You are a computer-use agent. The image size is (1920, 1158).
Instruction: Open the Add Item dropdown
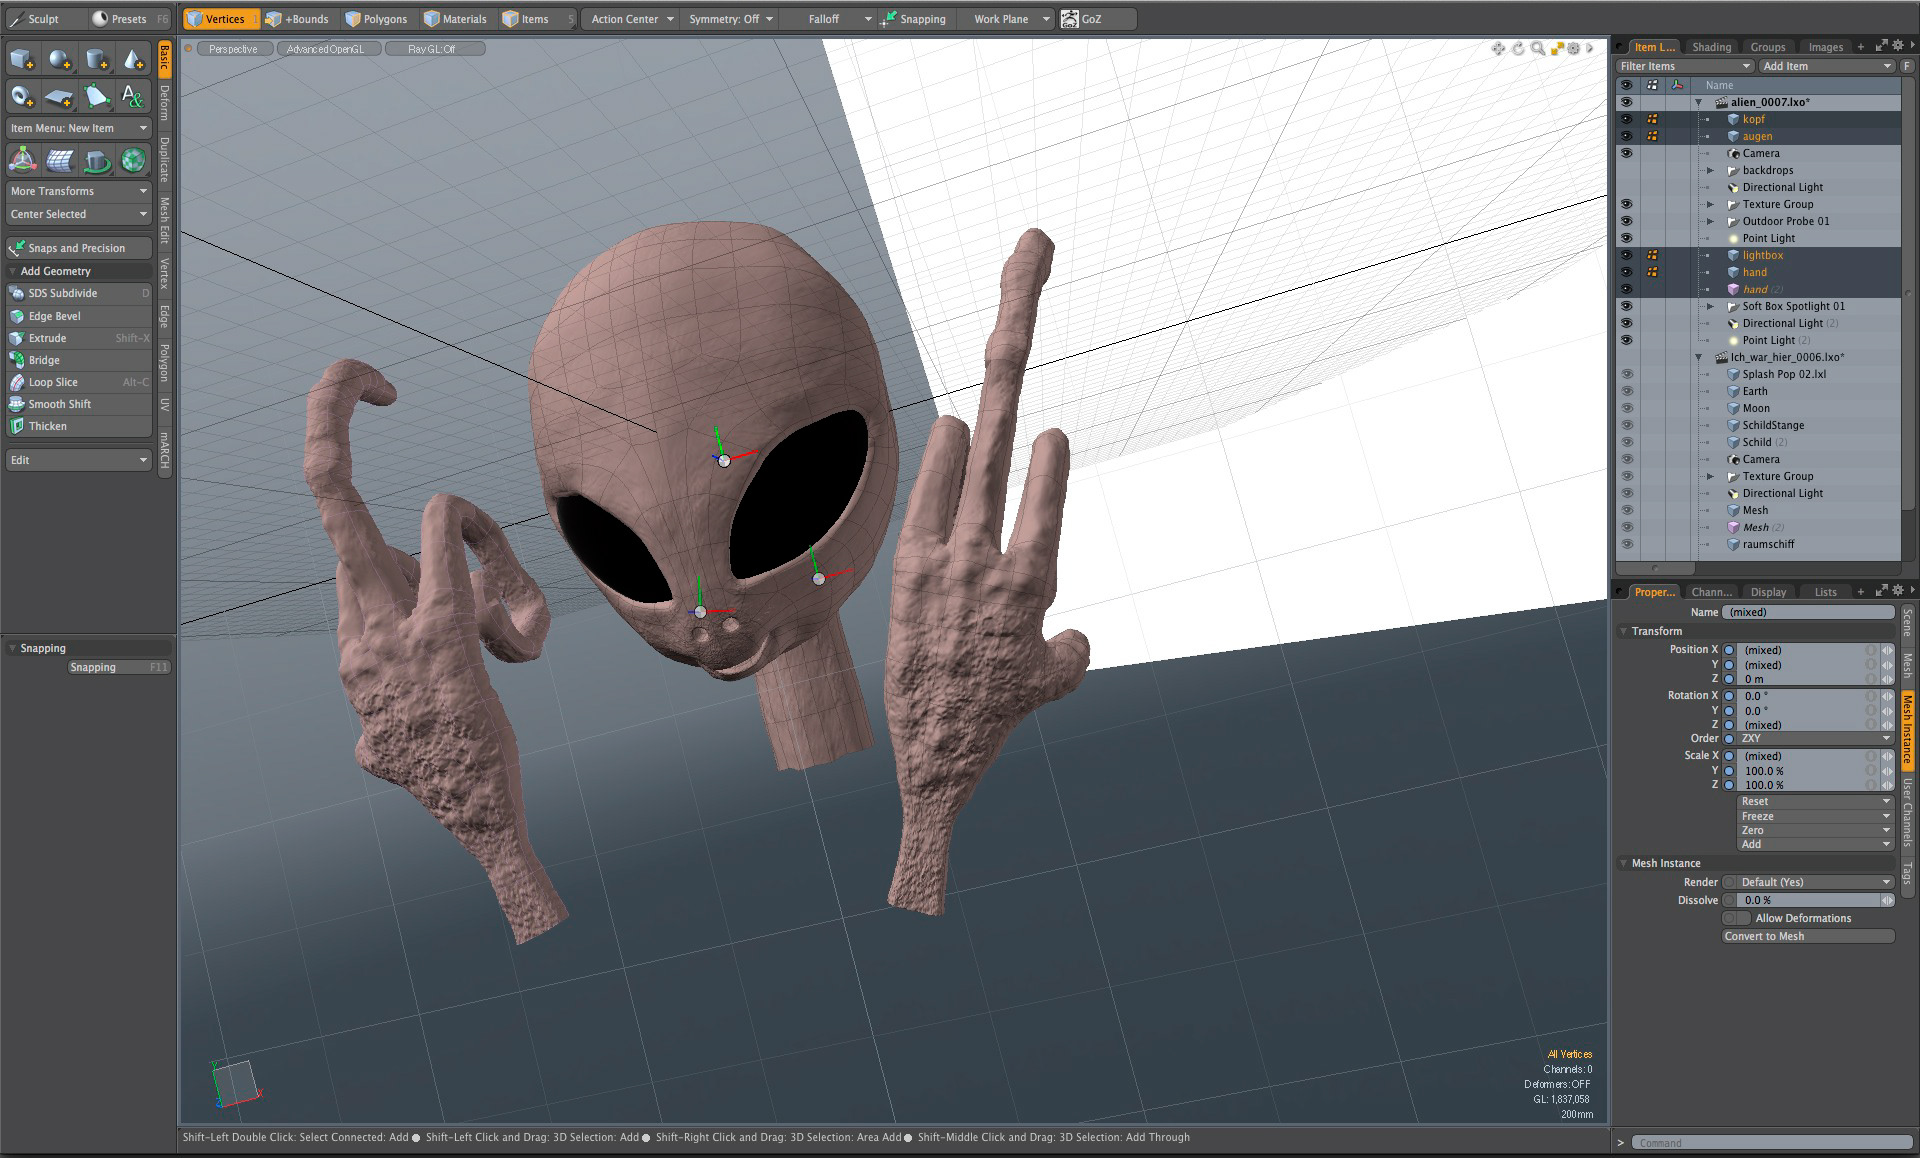coord(1826,66)
